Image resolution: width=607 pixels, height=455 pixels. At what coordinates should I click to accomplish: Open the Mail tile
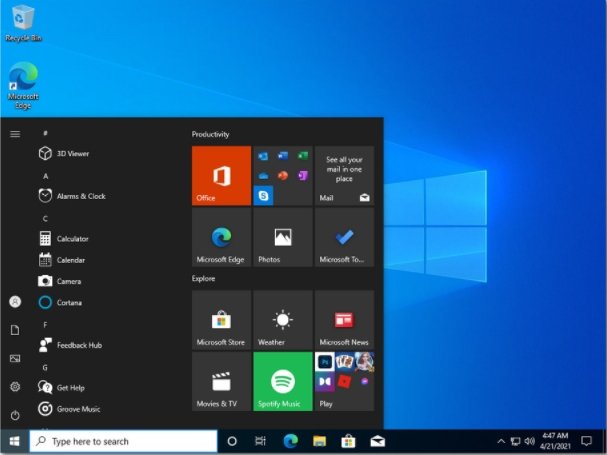(344, 175)
